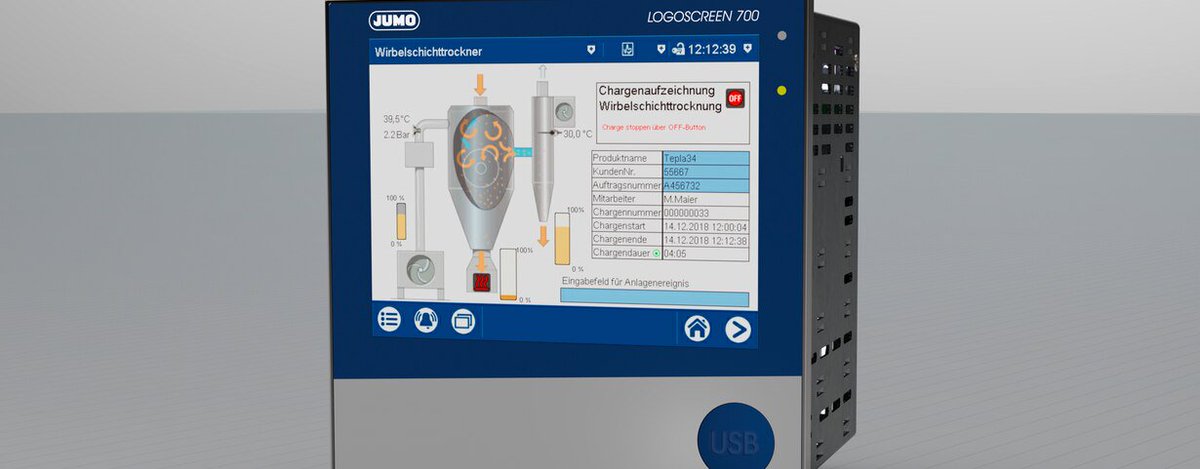1200x469 pixels.
Task: Click the white exhaust arrow above the cyclone
Action: click(x=544, y=71)
